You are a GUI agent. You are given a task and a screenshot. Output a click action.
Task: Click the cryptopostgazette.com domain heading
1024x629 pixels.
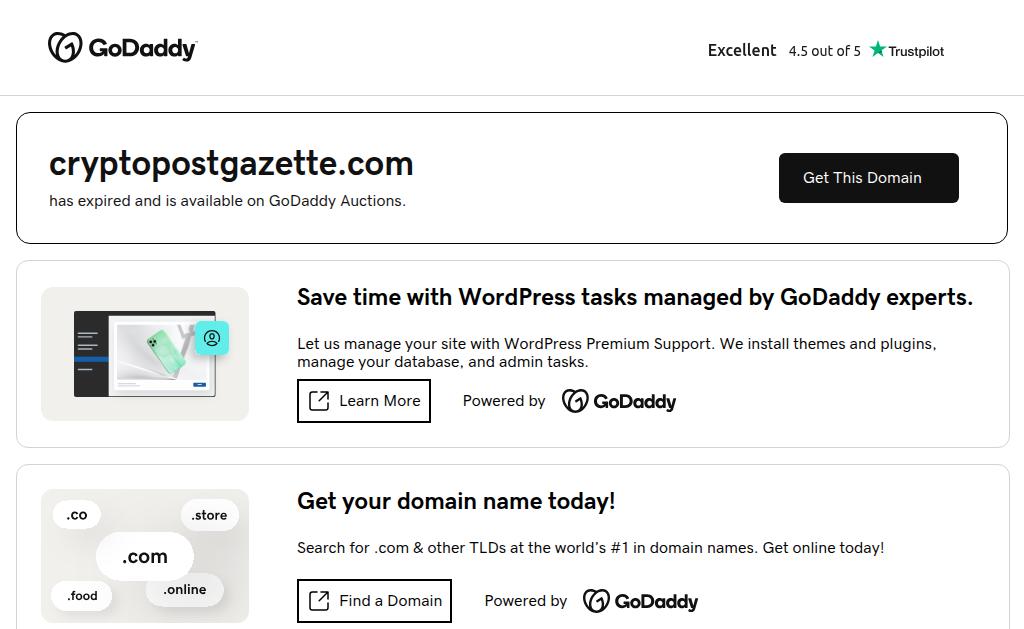coord(231,163)
